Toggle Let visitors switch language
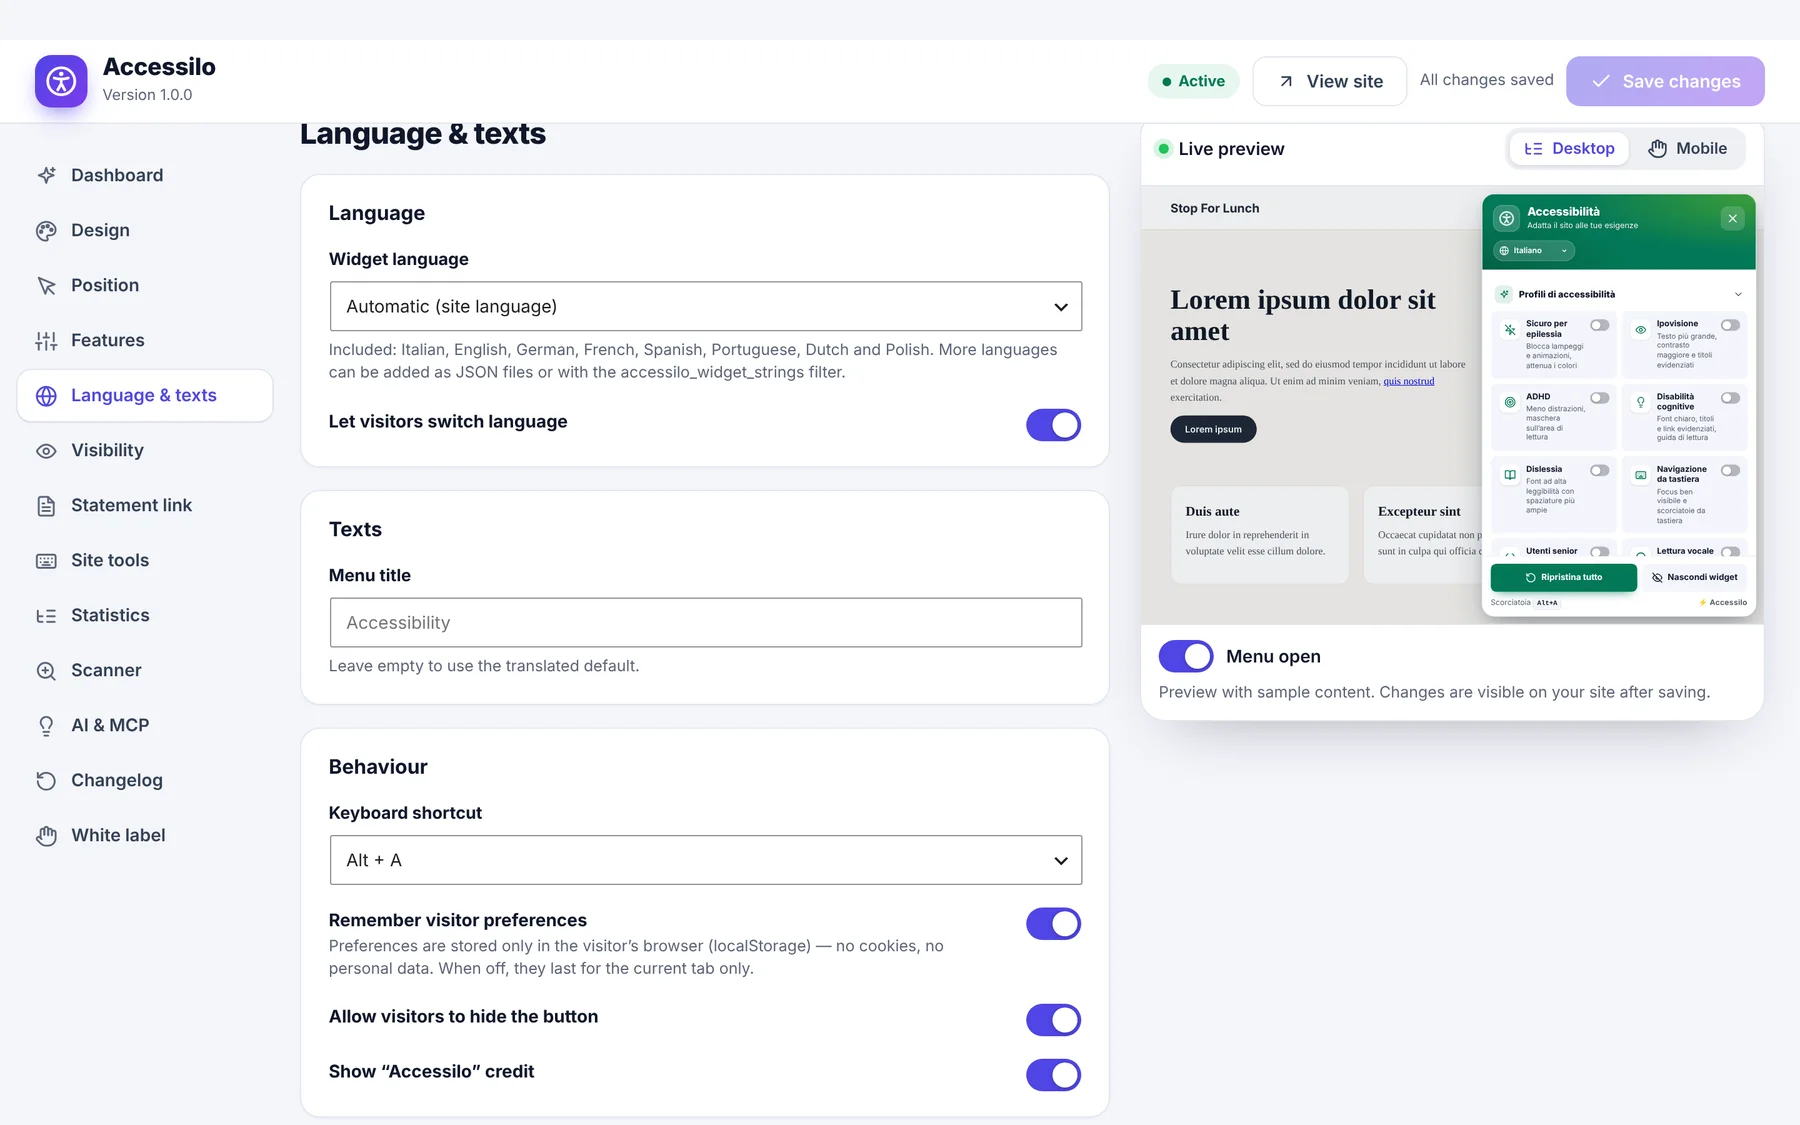The image size is (1800, 1125). 1053,425
